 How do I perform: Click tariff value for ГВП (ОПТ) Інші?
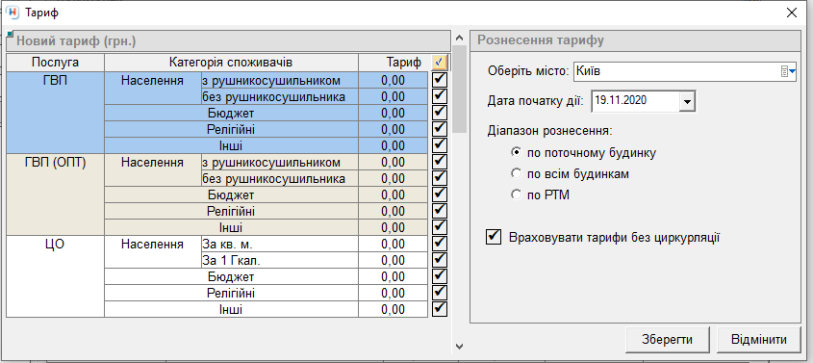pyautogui.click(x=393, y=227)
